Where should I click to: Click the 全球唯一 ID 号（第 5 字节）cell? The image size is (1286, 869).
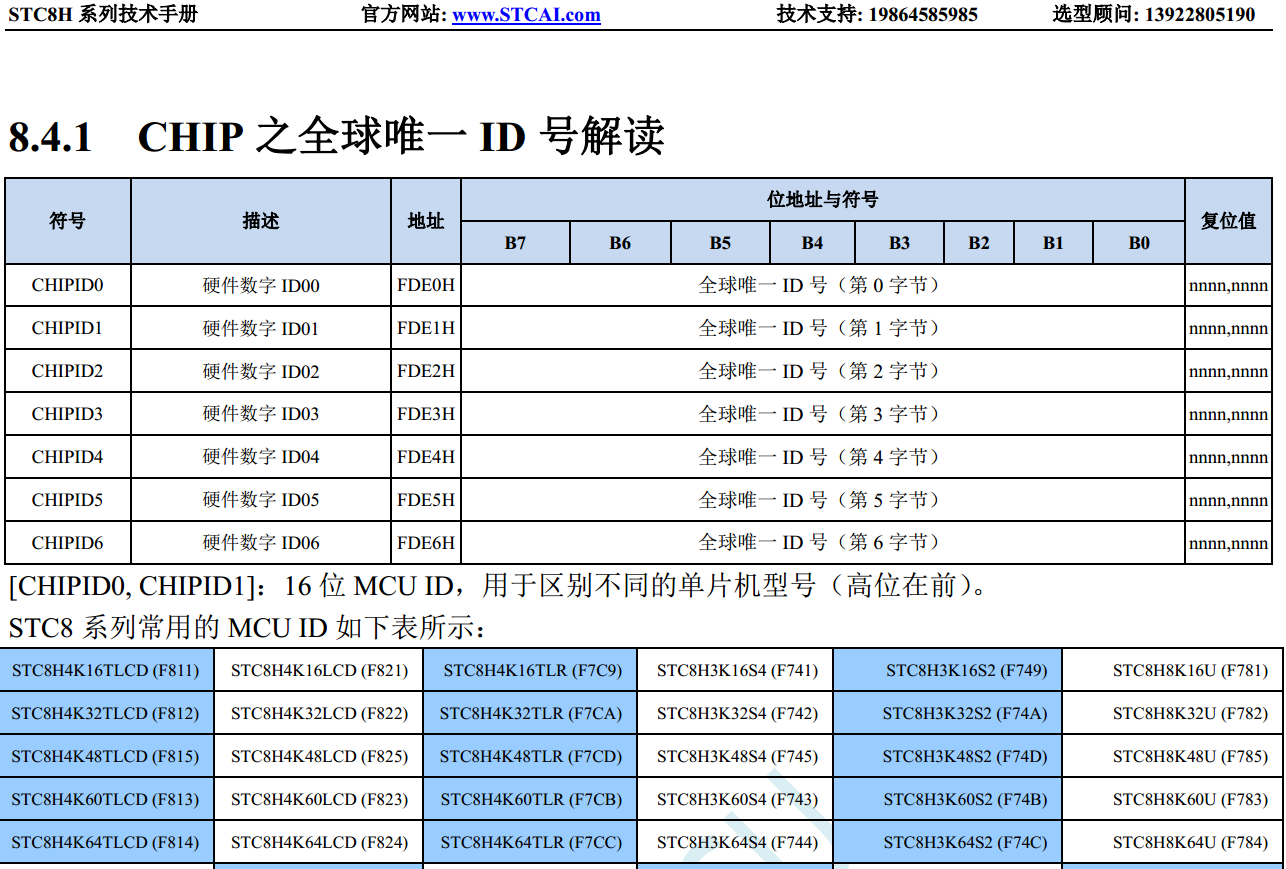(823, 500)
